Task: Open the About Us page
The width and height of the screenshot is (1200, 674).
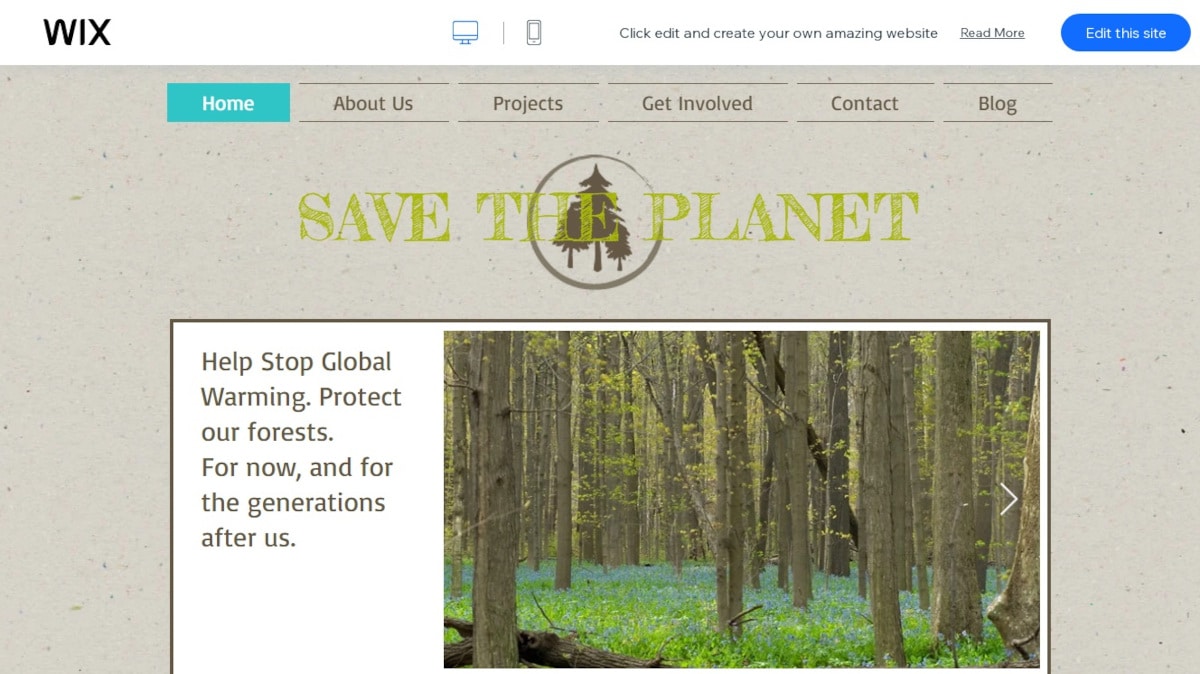Action: 373,103
